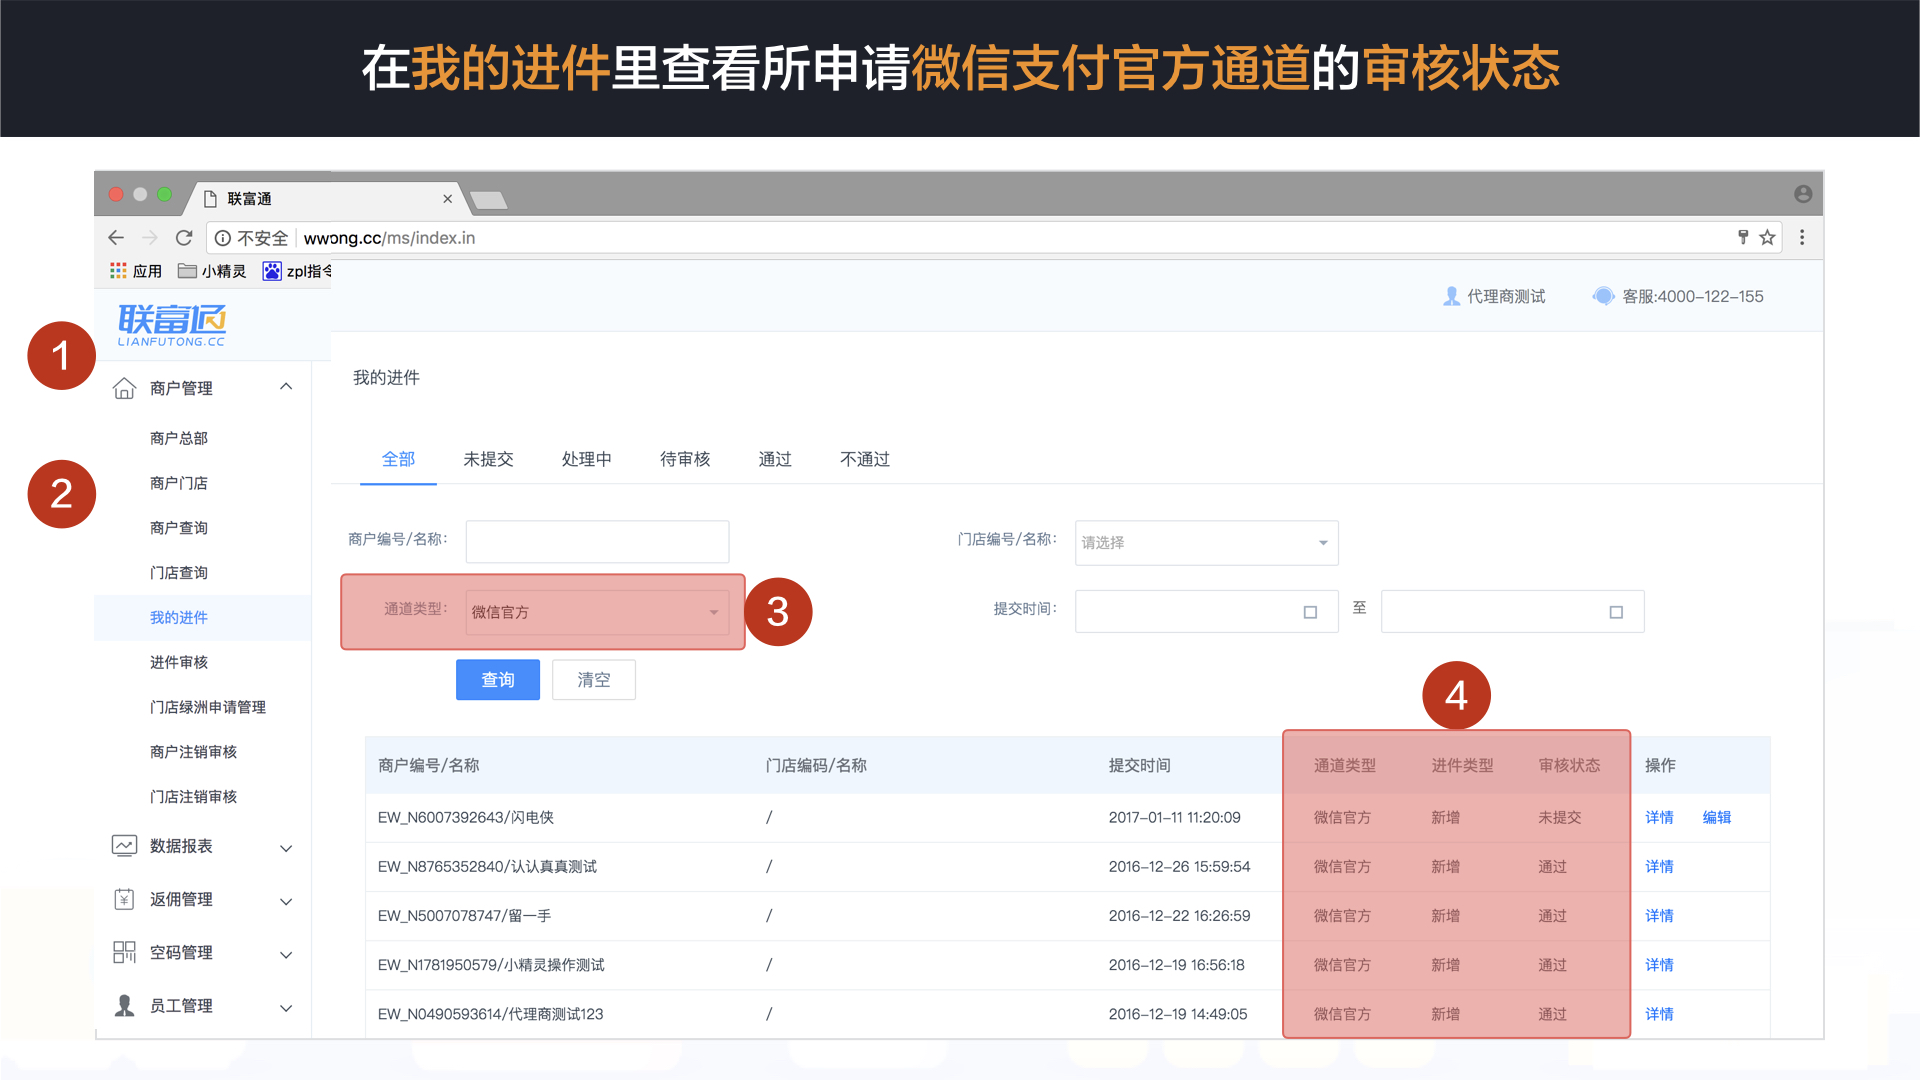Image resolution: width=1920 pixels, height=1080 pixels.
Task: Open 商户门店 in sidebar
Action: [x=179, y=483]
